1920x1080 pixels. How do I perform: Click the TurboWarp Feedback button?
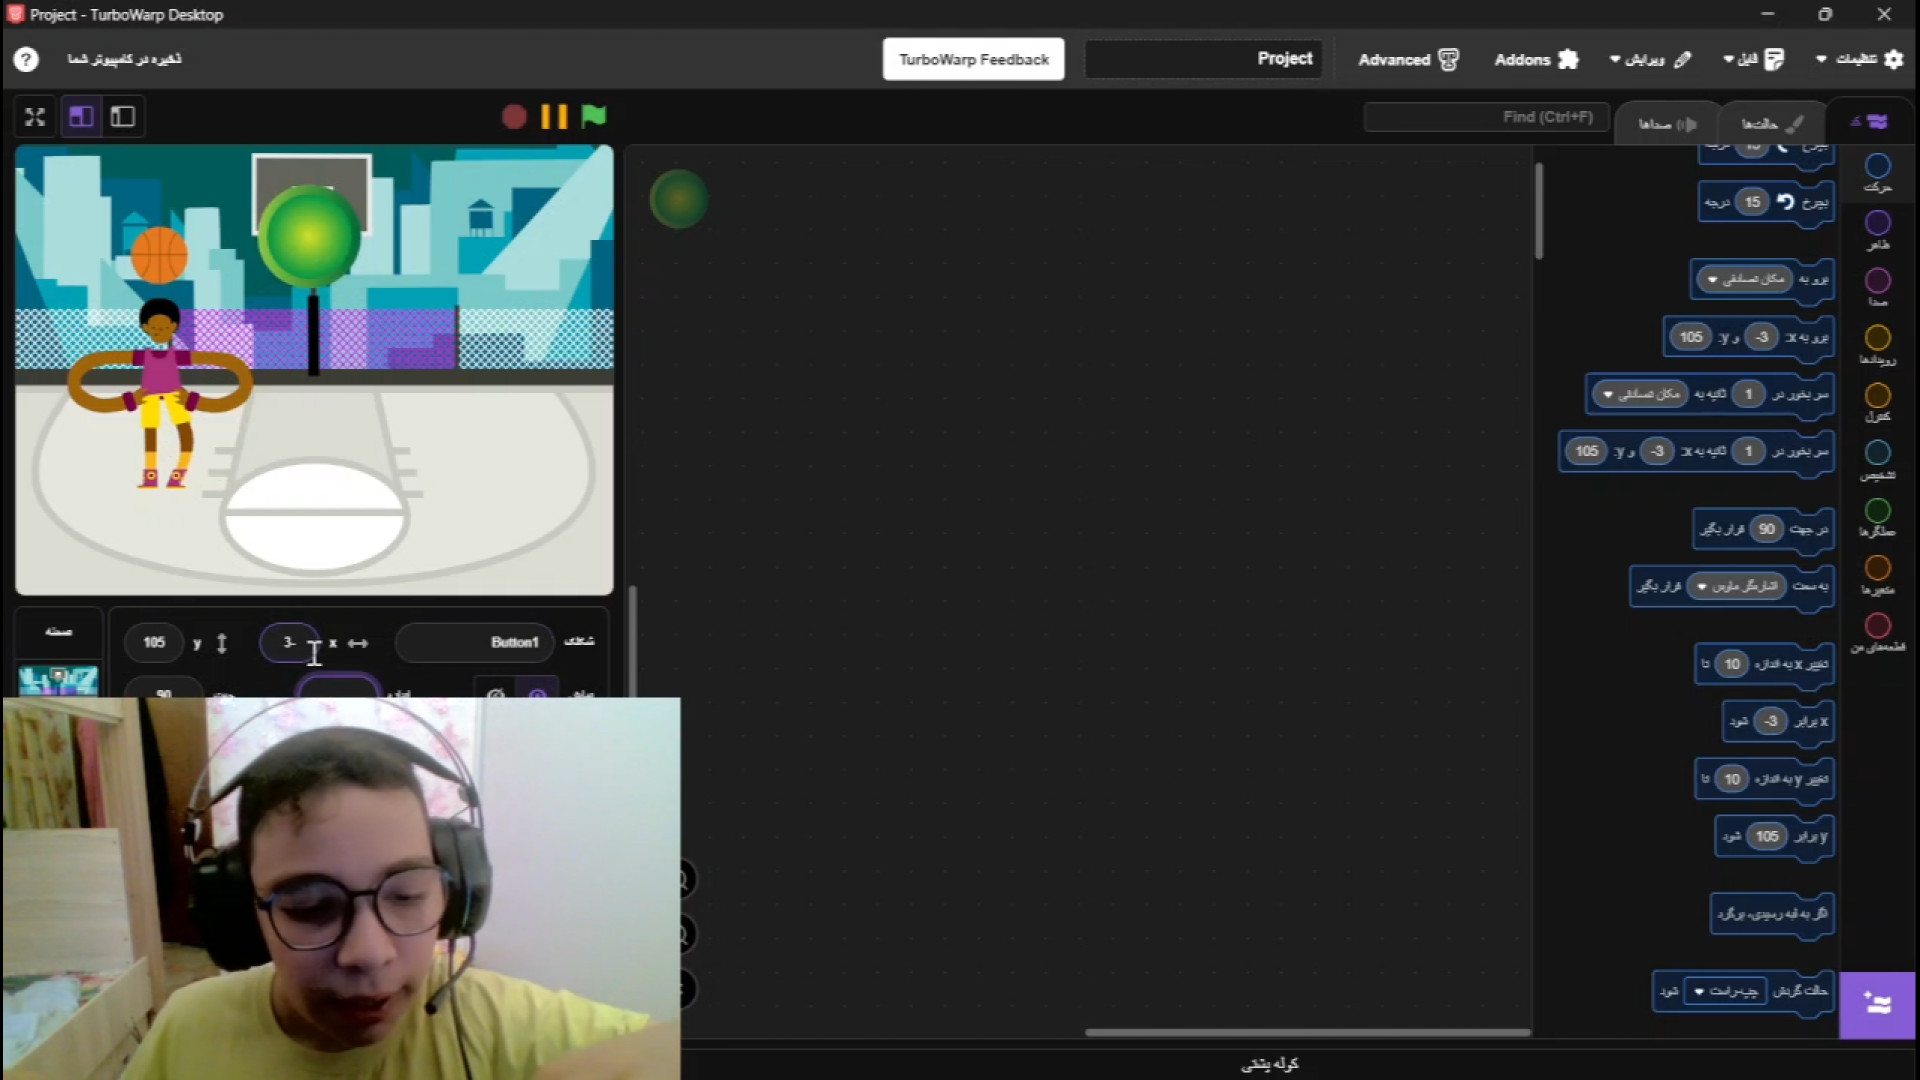973,59
